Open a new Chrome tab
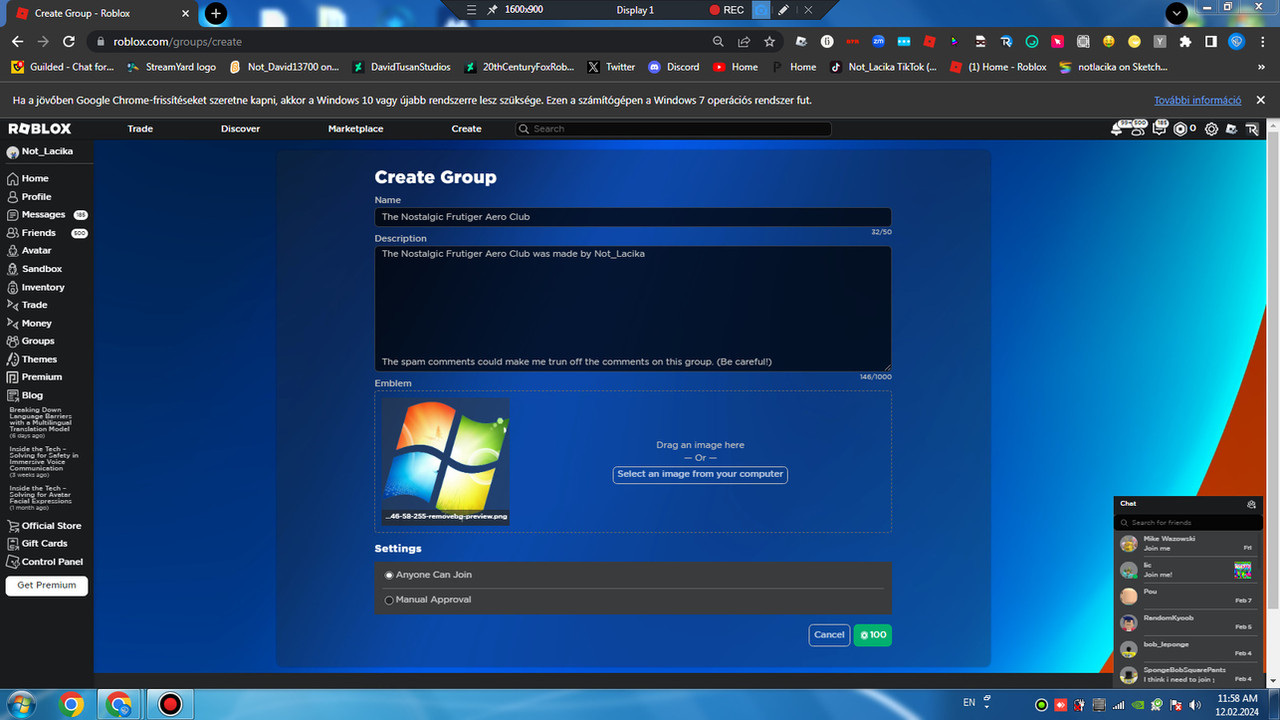Viewport: 1280px width, 720px height. coord(216,13)
